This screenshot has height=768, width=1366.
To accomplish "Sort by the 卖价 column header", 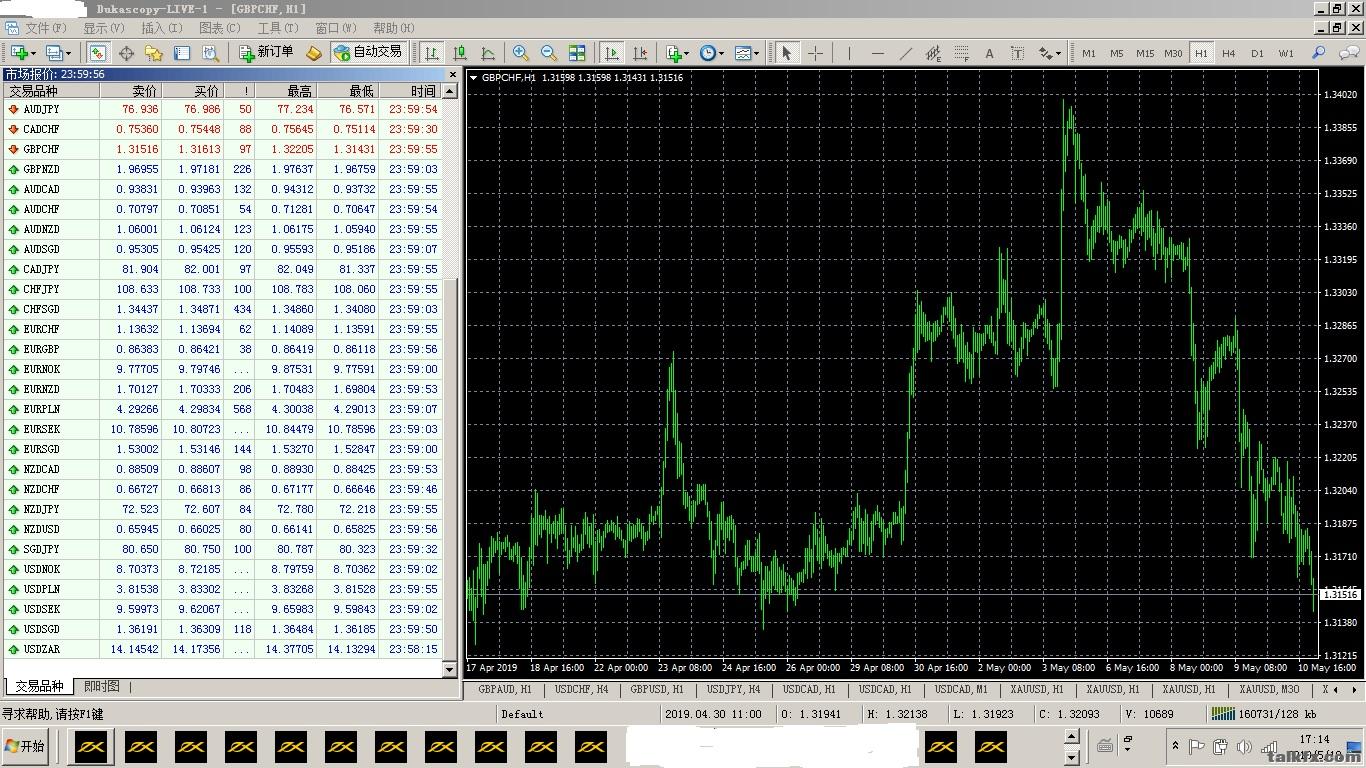I will pos(131,91).
